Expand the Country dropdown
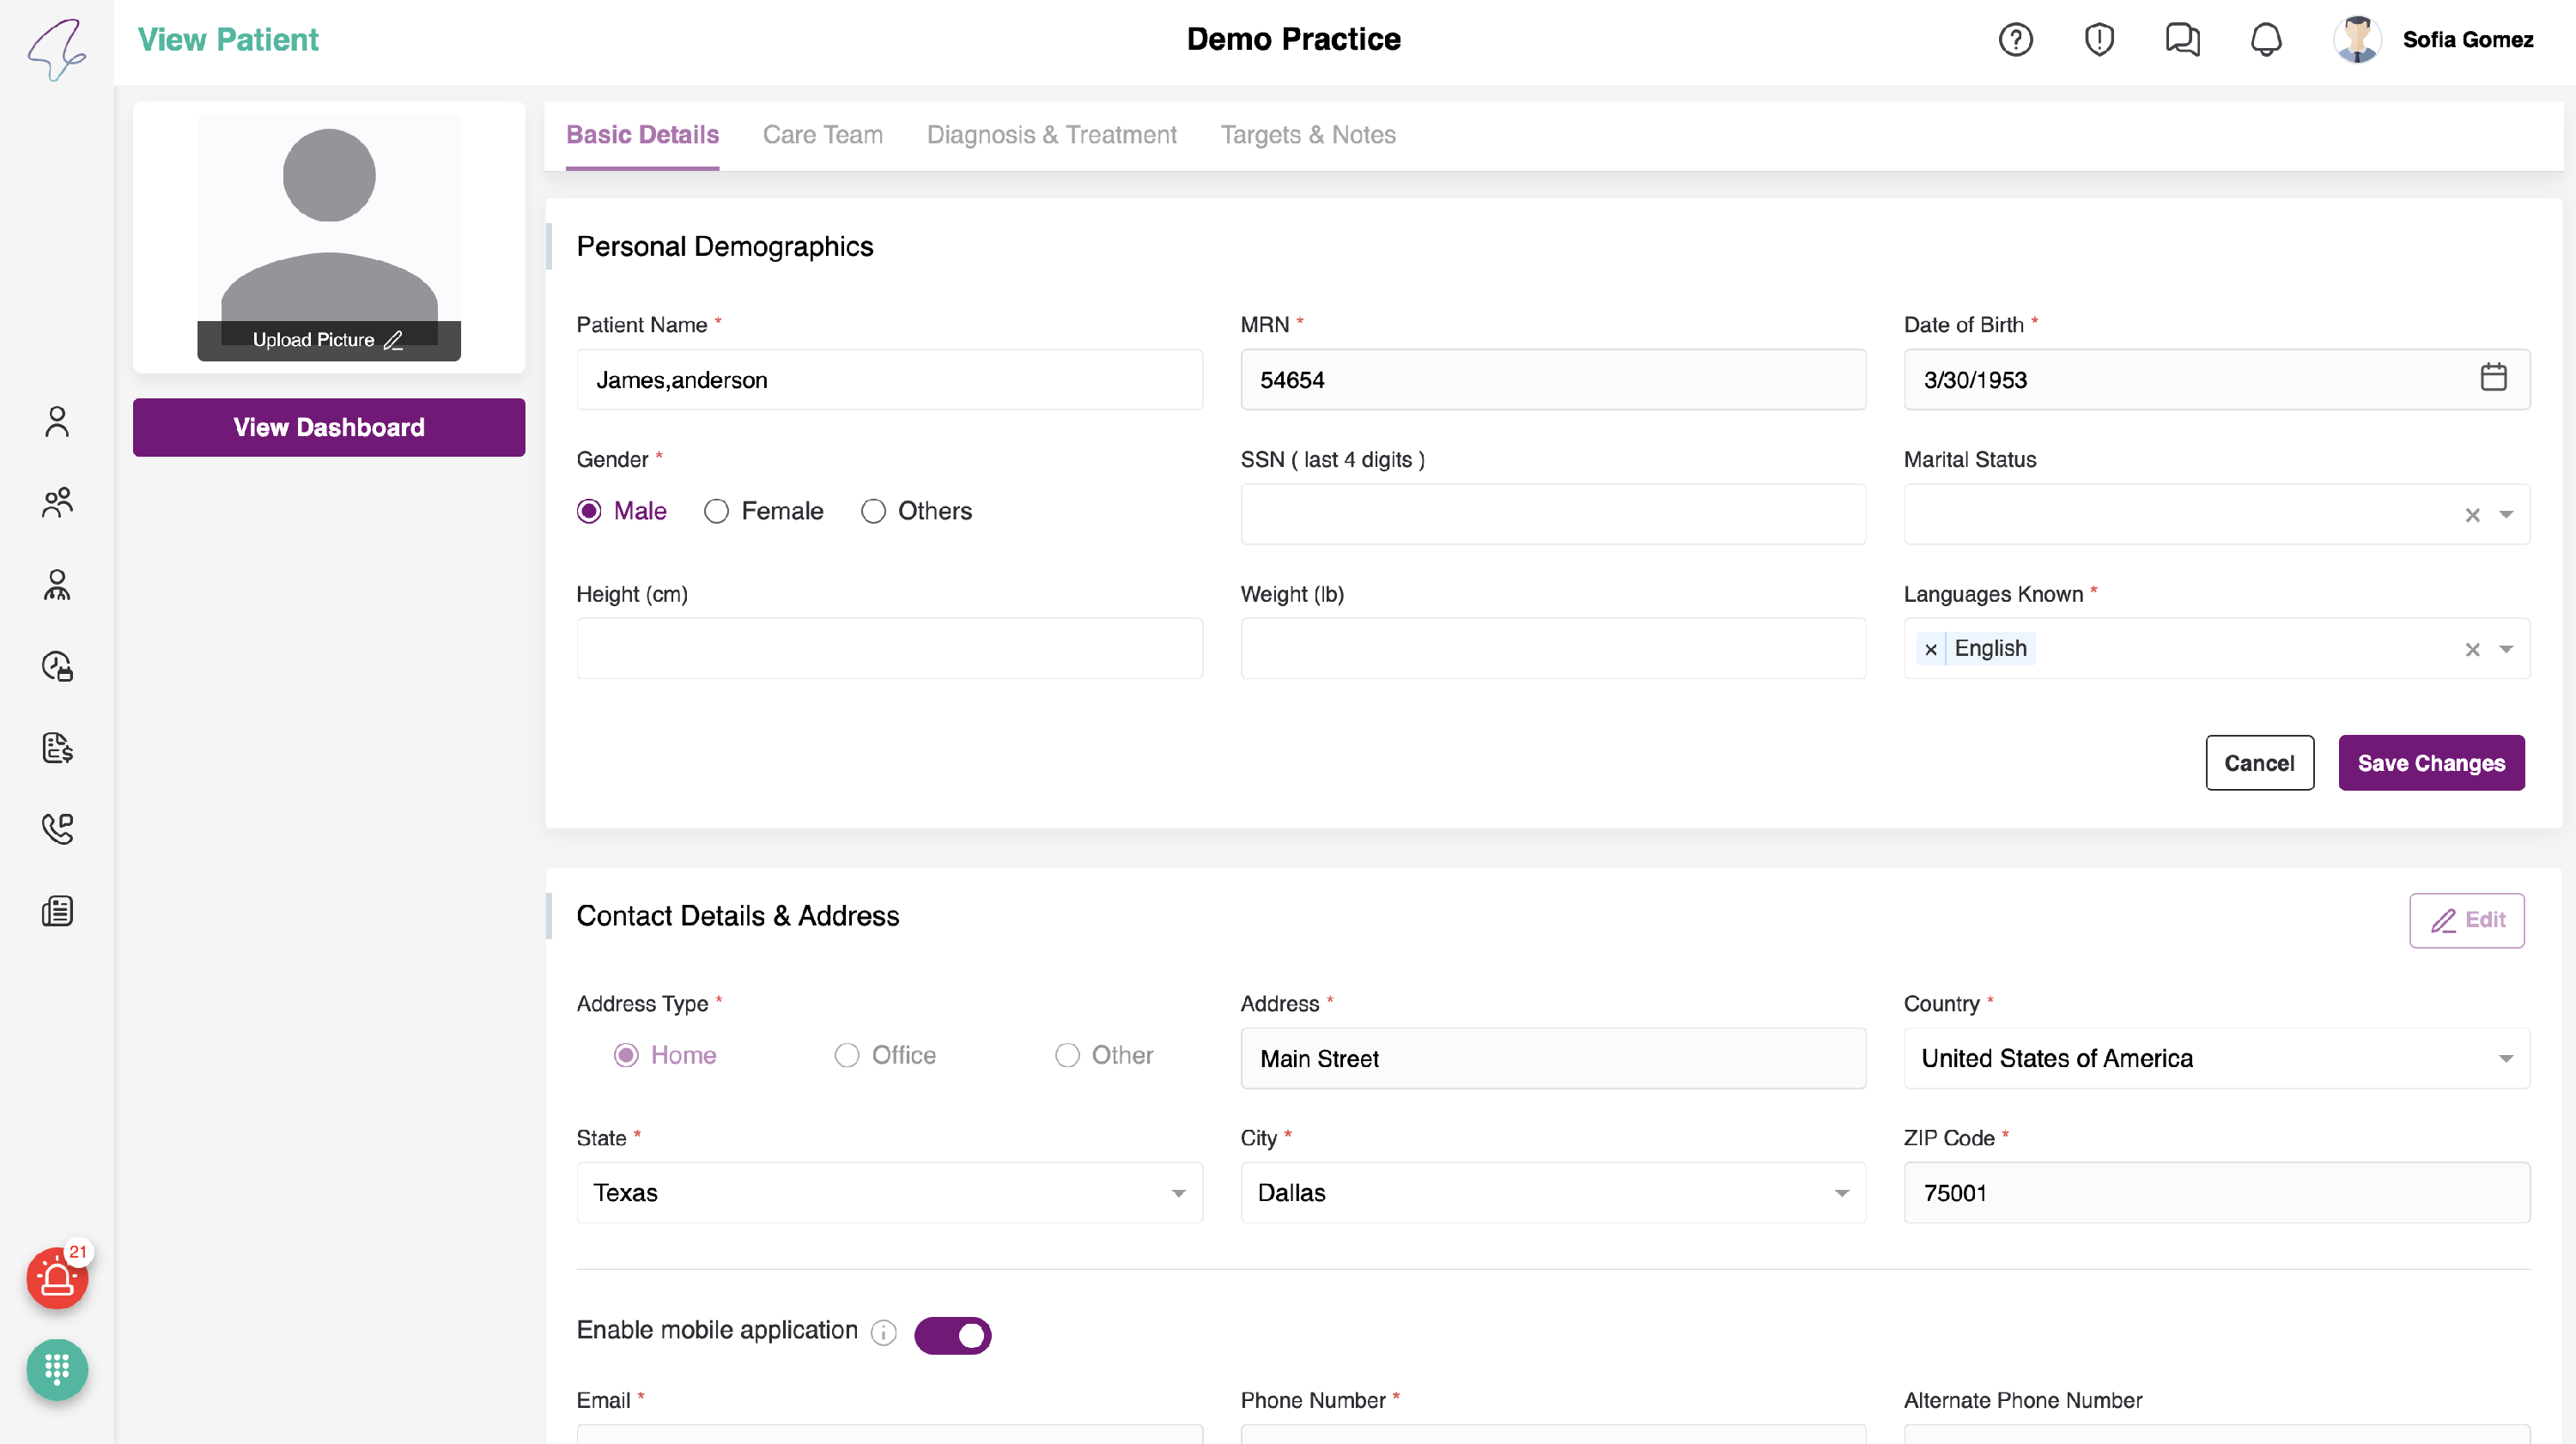 pyautogui.click(x=2216, y=1058)
